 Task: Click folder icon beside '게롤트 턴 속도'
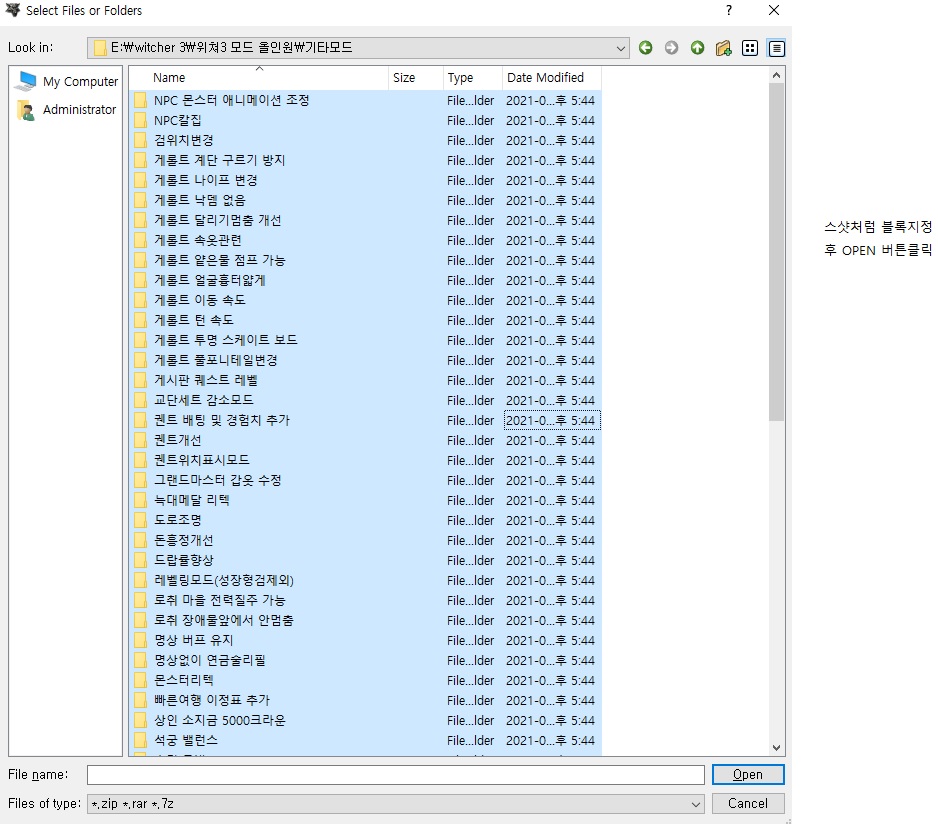tap(141, 321)
